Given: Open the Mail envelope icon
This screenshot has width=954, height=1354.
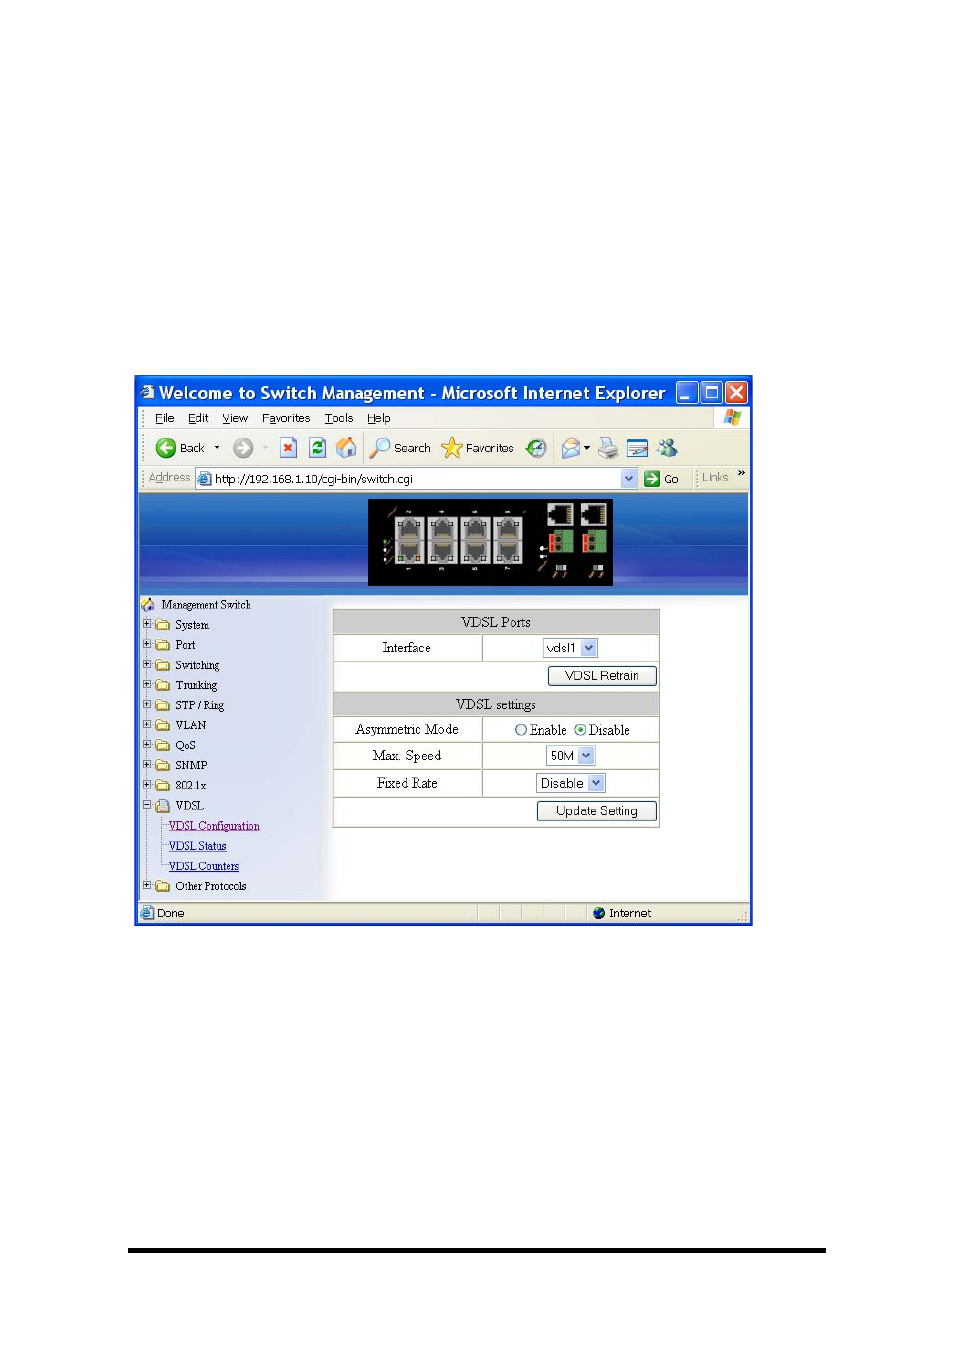Looking at the screenshot, I should click(570, 448).
